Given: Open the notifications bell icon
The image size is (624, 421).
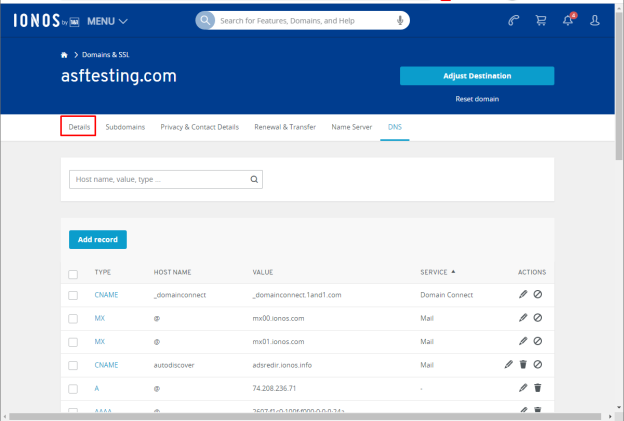Looking at the screenshot, I should [x=568, y=20].
